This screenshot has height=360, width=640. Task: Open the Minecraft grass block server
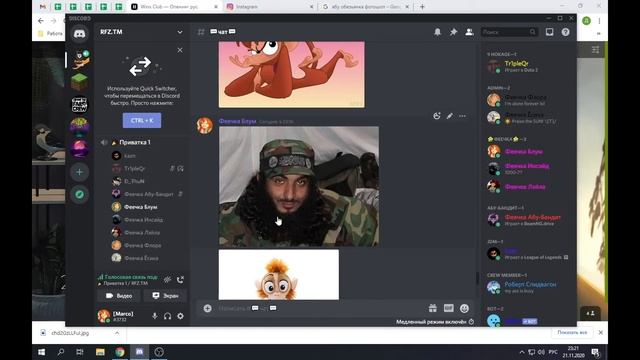(80, 82)
